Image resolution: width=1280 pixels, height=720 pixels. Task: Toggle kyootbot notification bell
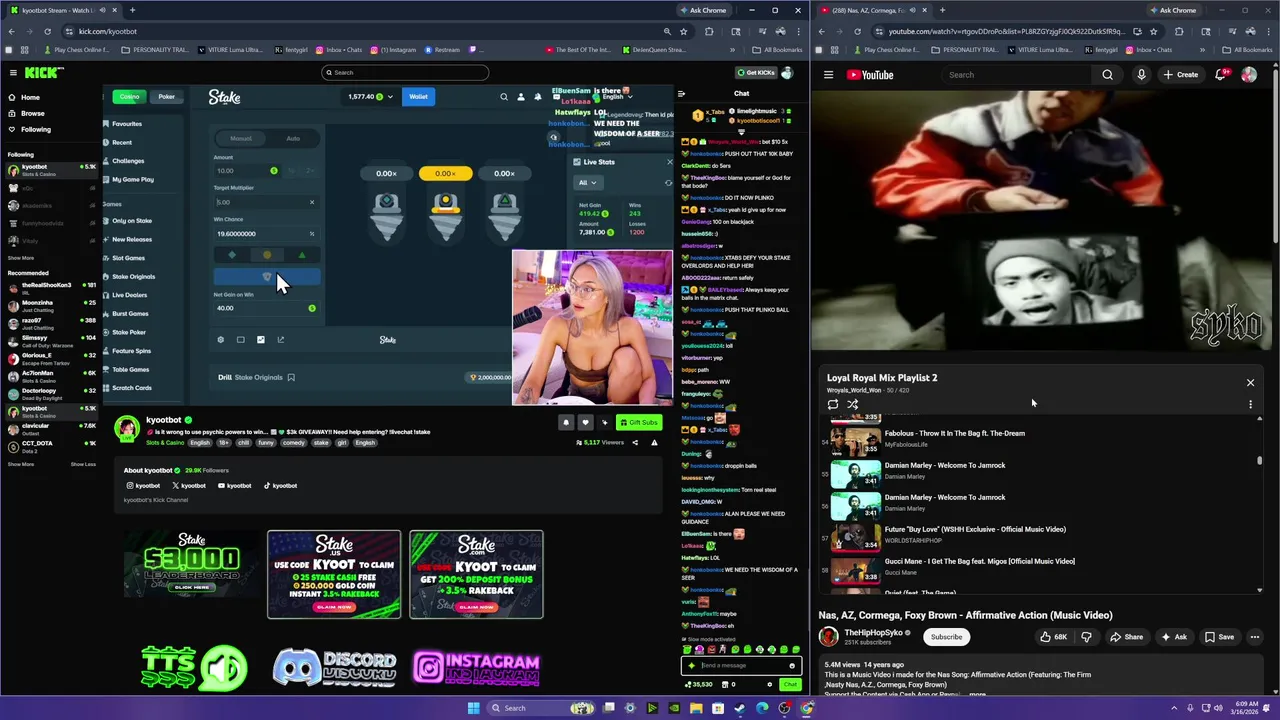[566, 422]
